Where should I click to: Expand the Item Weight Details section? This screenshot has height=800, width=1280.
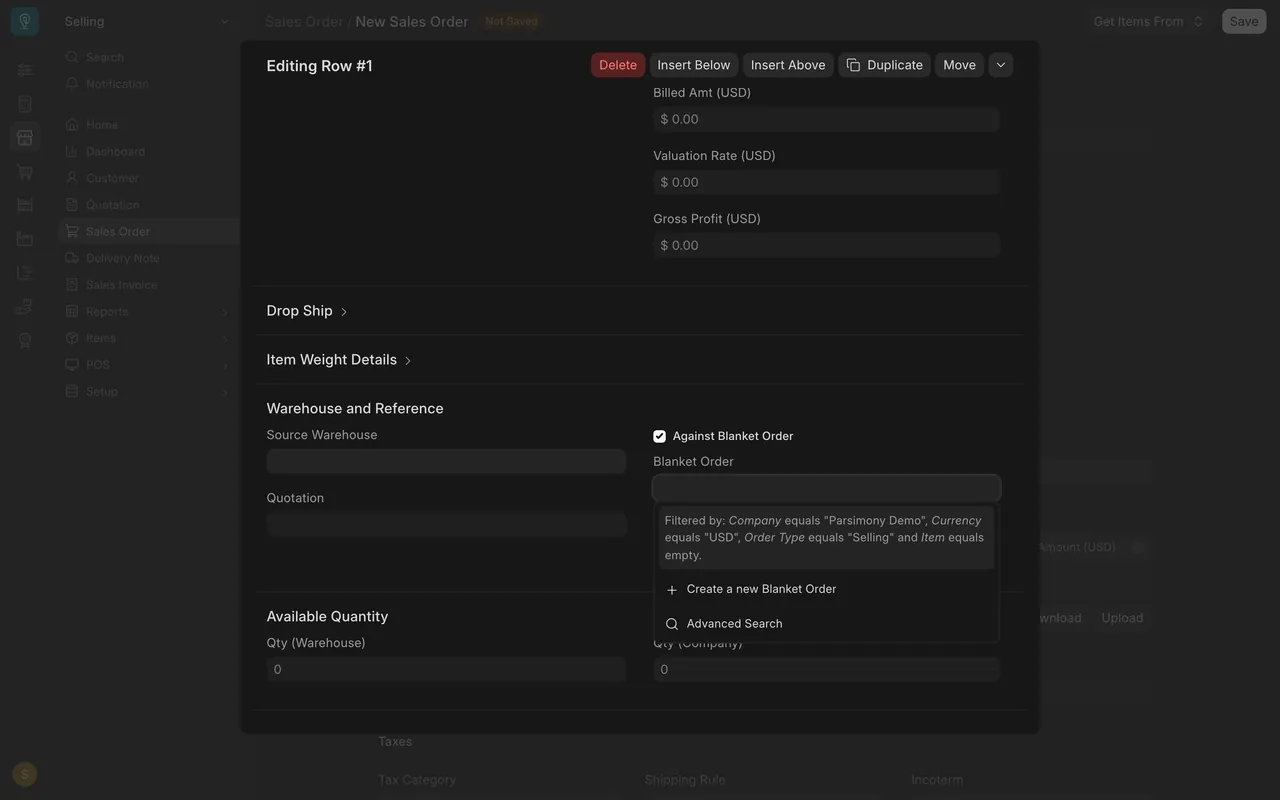(x=339, y=360)
